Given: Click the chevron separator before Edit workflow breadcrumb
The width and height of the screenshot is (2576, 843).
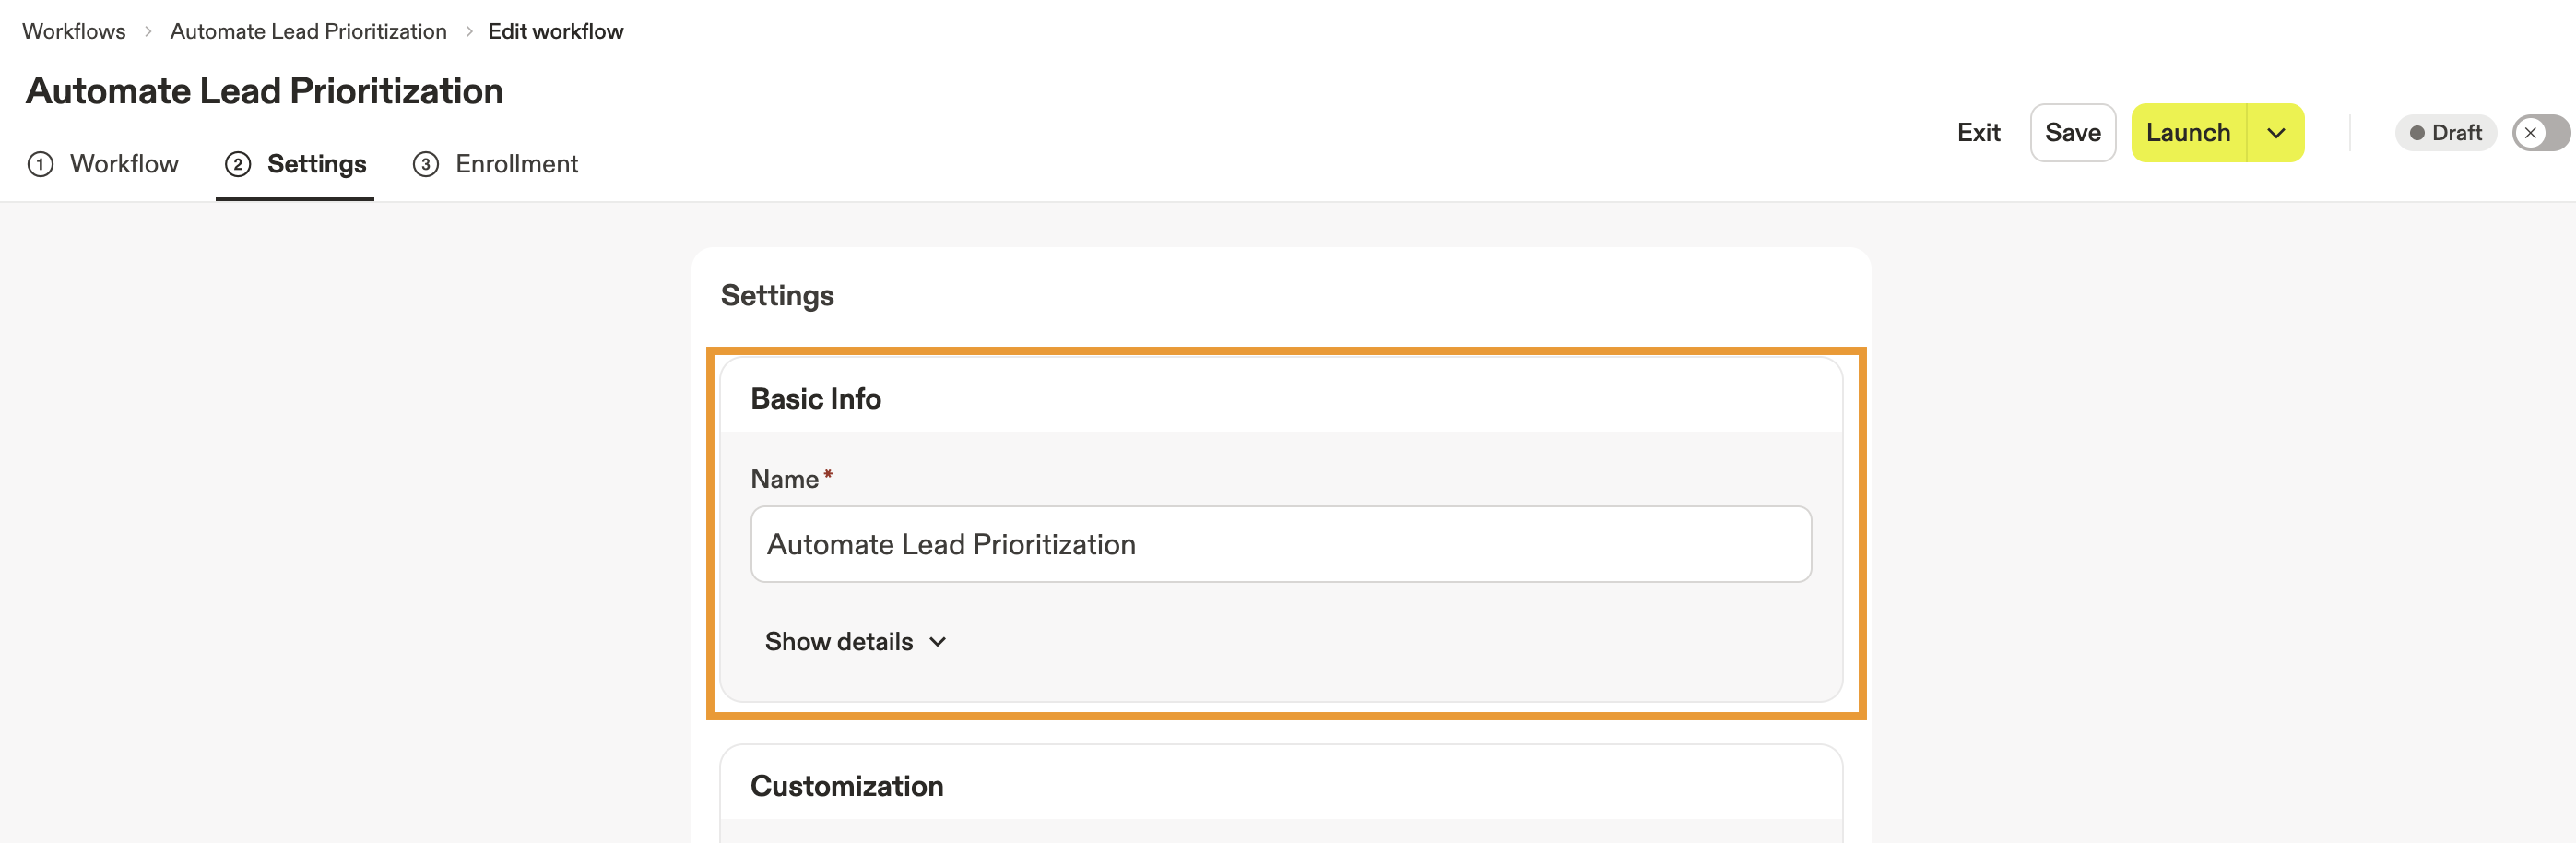Looking at the screenshot, I should (x=468, y=32).
